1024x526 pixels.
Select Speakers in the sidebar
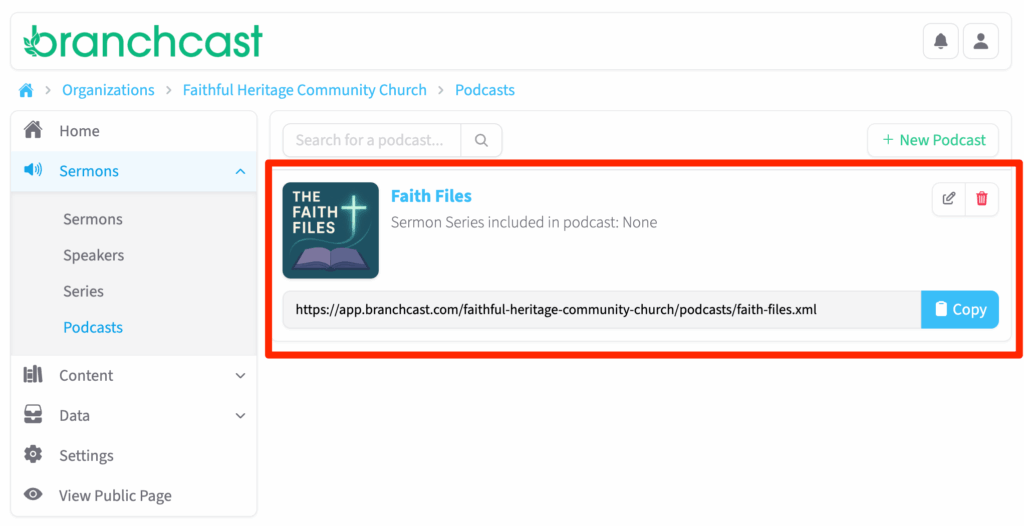point(93,255)
